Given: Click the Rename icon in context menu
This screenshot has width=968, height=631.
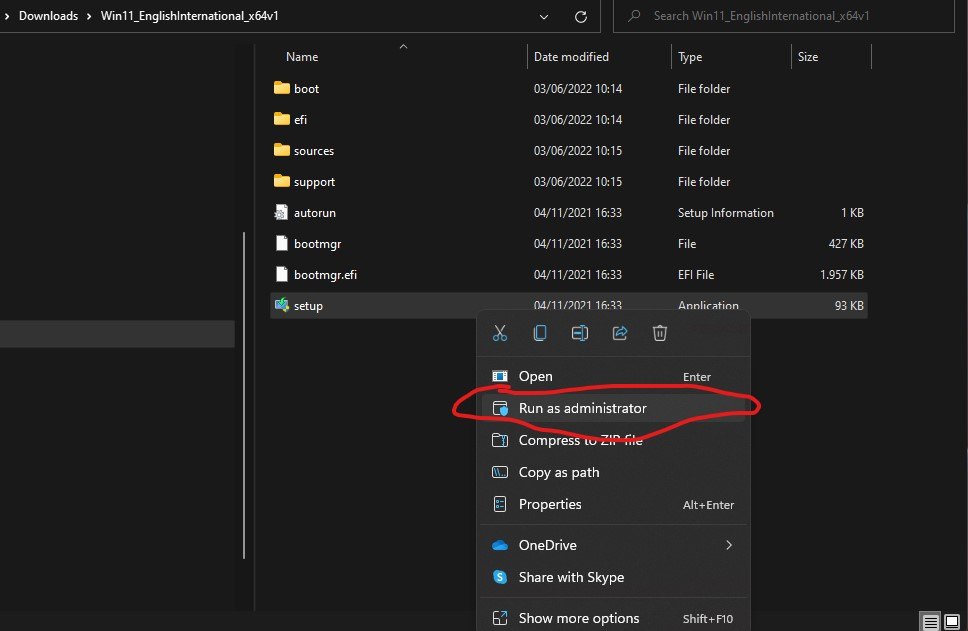Looking at the screenshot, I should click(x=580, y=333).
